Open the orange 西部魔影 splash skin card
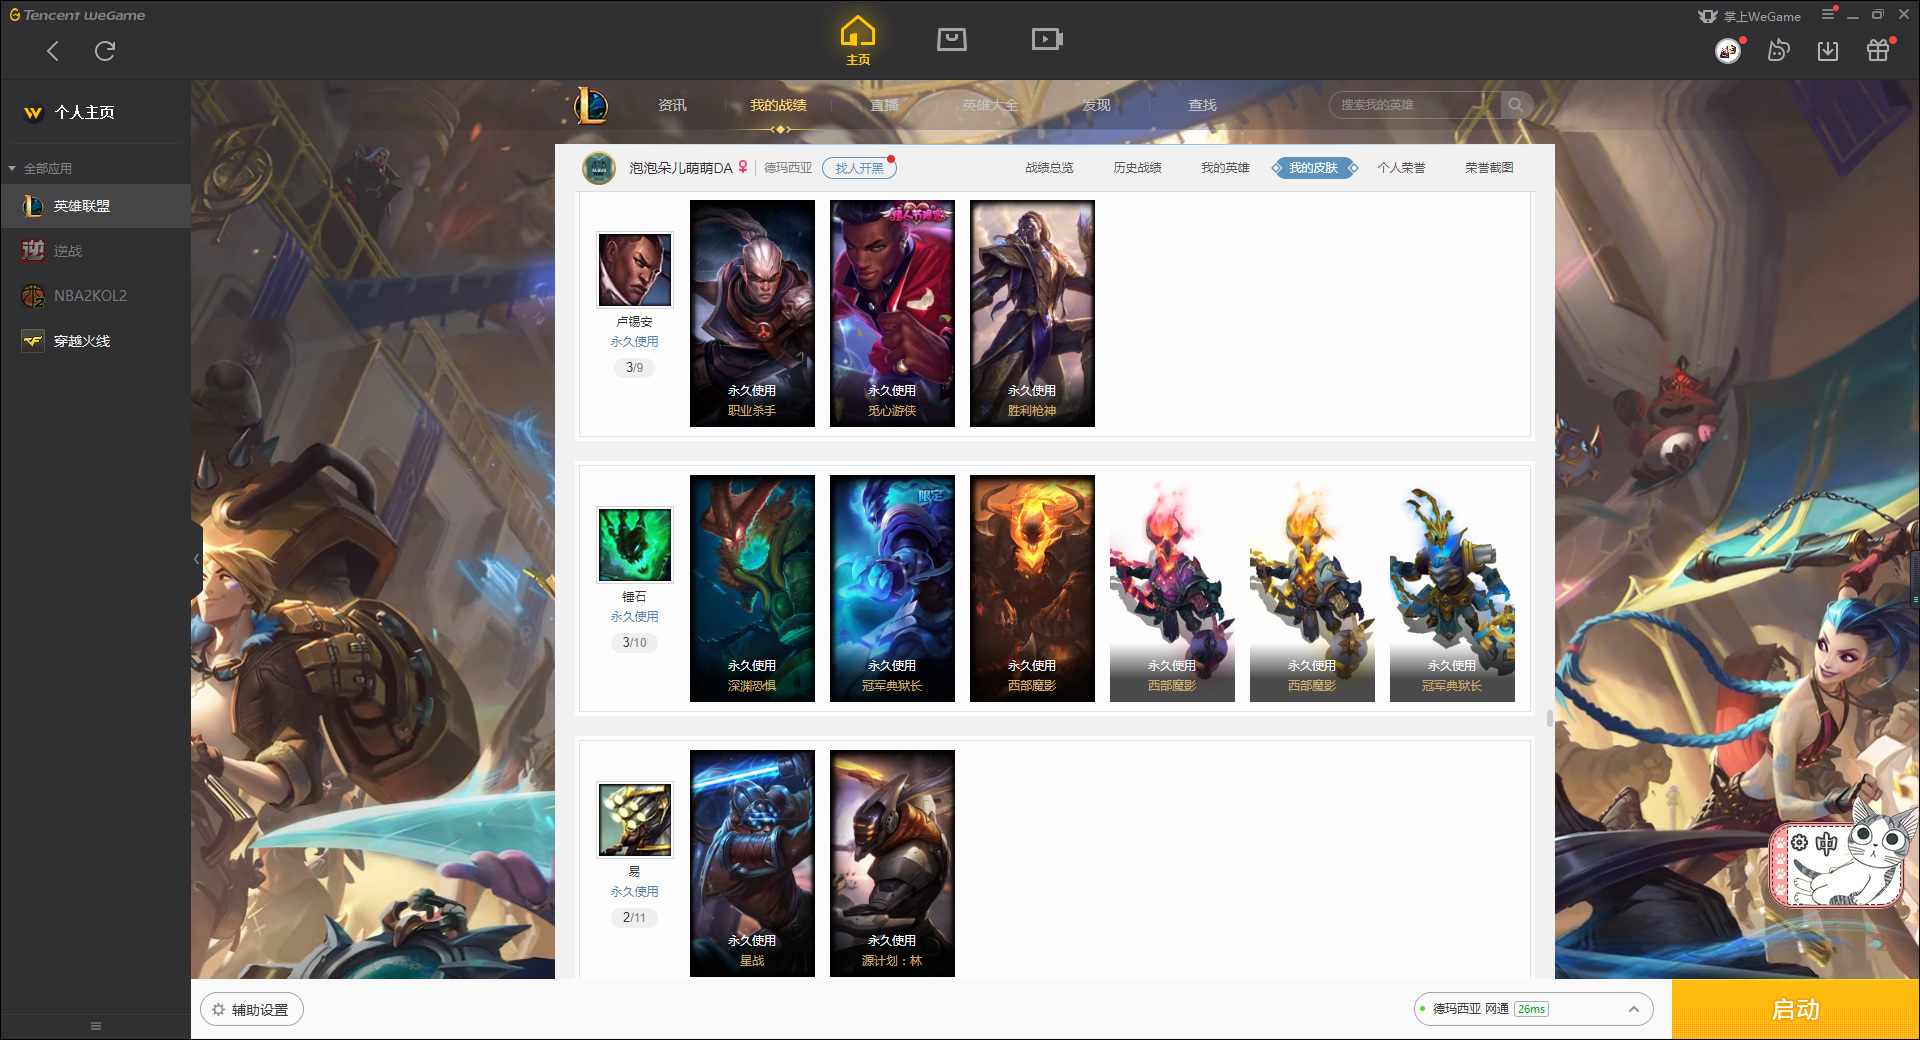The width and height of the screenshot is (1920, 1040). [x=1032, y=588]
